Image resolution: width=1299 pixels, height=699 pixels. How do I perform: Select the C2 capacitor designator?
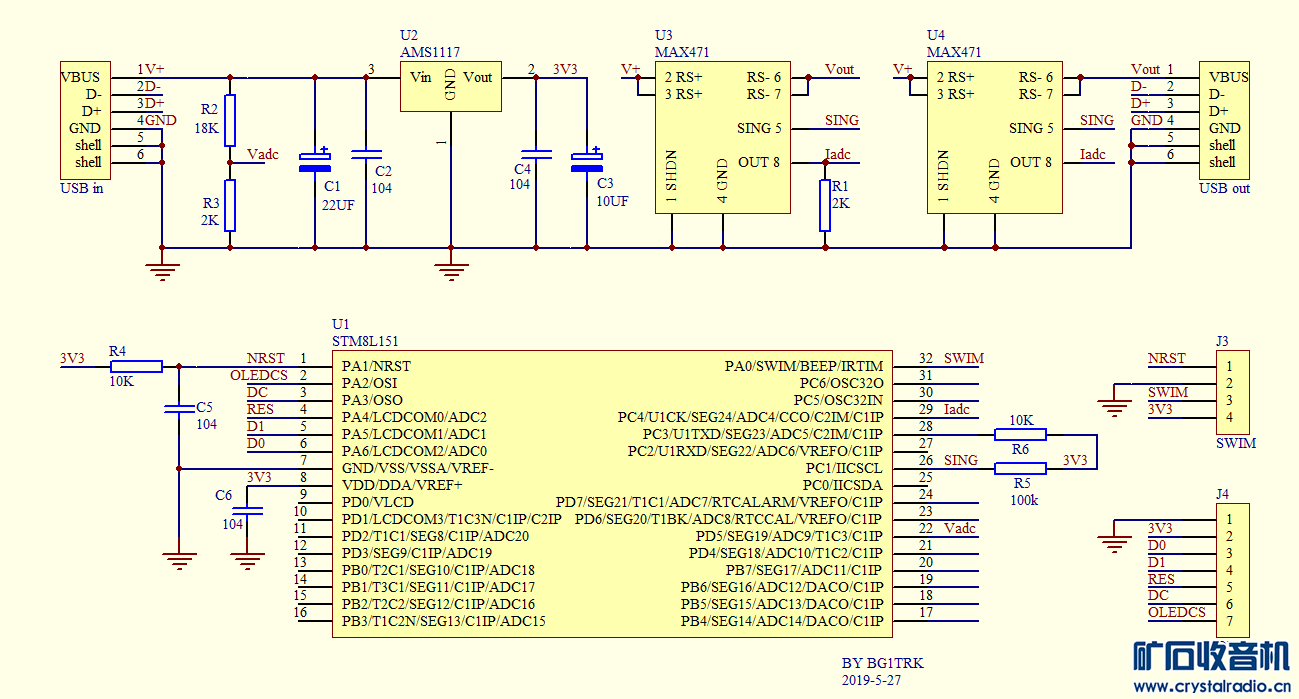(x=382, y=171)
